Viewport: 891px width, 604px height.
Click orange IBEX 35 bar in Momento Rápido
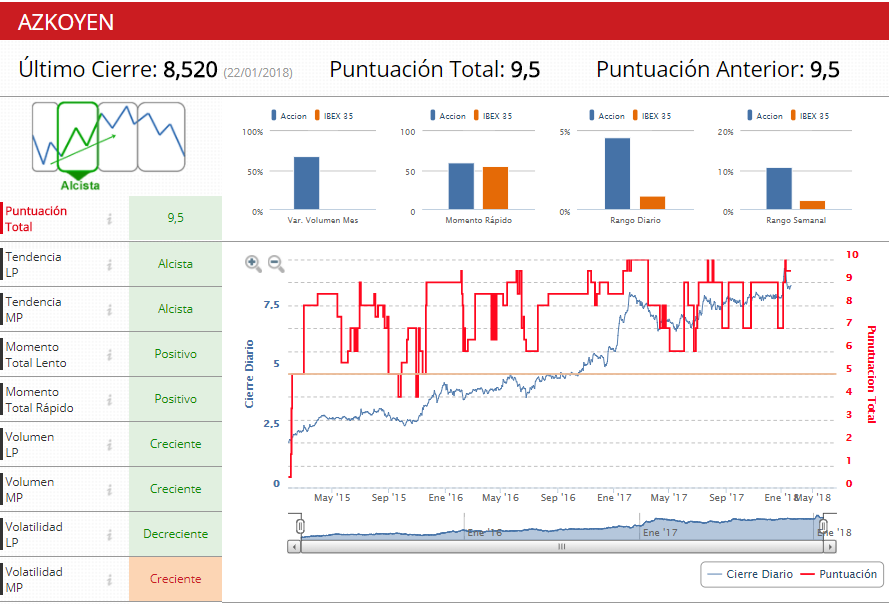pyautogui.click(x=496, y=188)
